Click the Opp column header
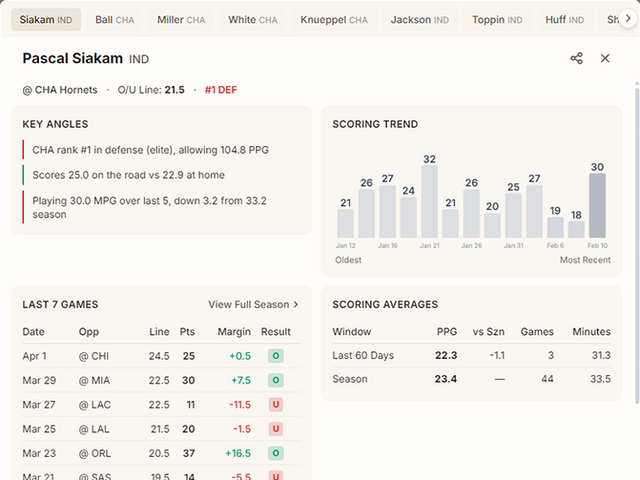This screenshot has height=480, width=640. tap(89, 332)
